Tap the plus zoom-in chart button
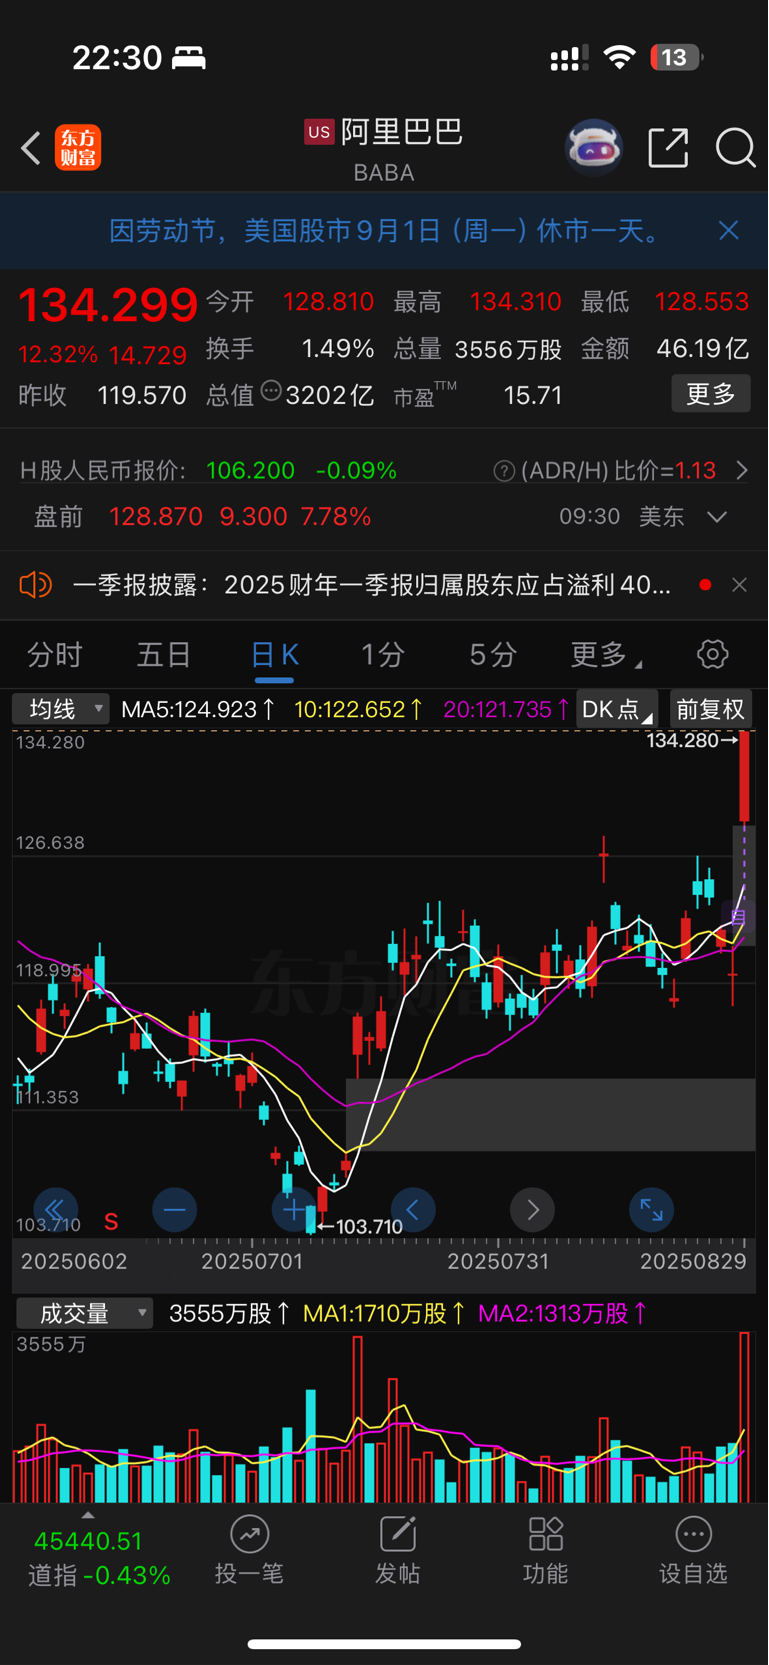Screen dimensions: 769x1665 tap(293, 1210)
